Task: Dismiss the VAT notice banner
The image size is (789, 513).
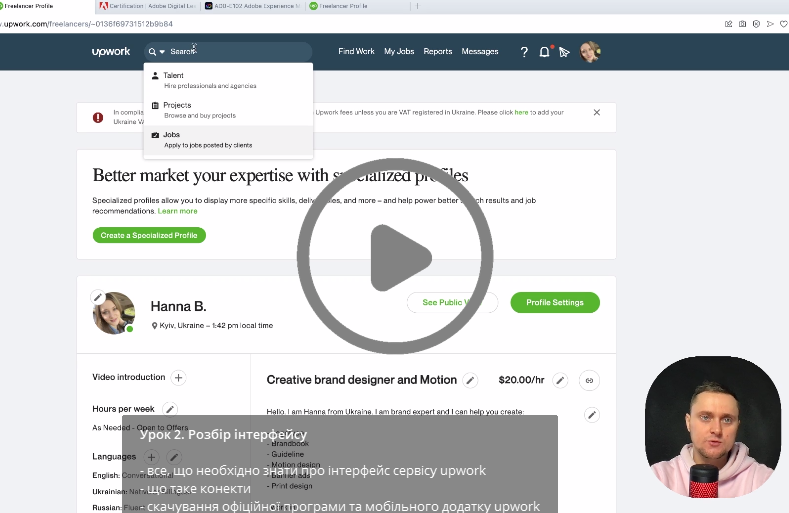Action: click(597, 112)
